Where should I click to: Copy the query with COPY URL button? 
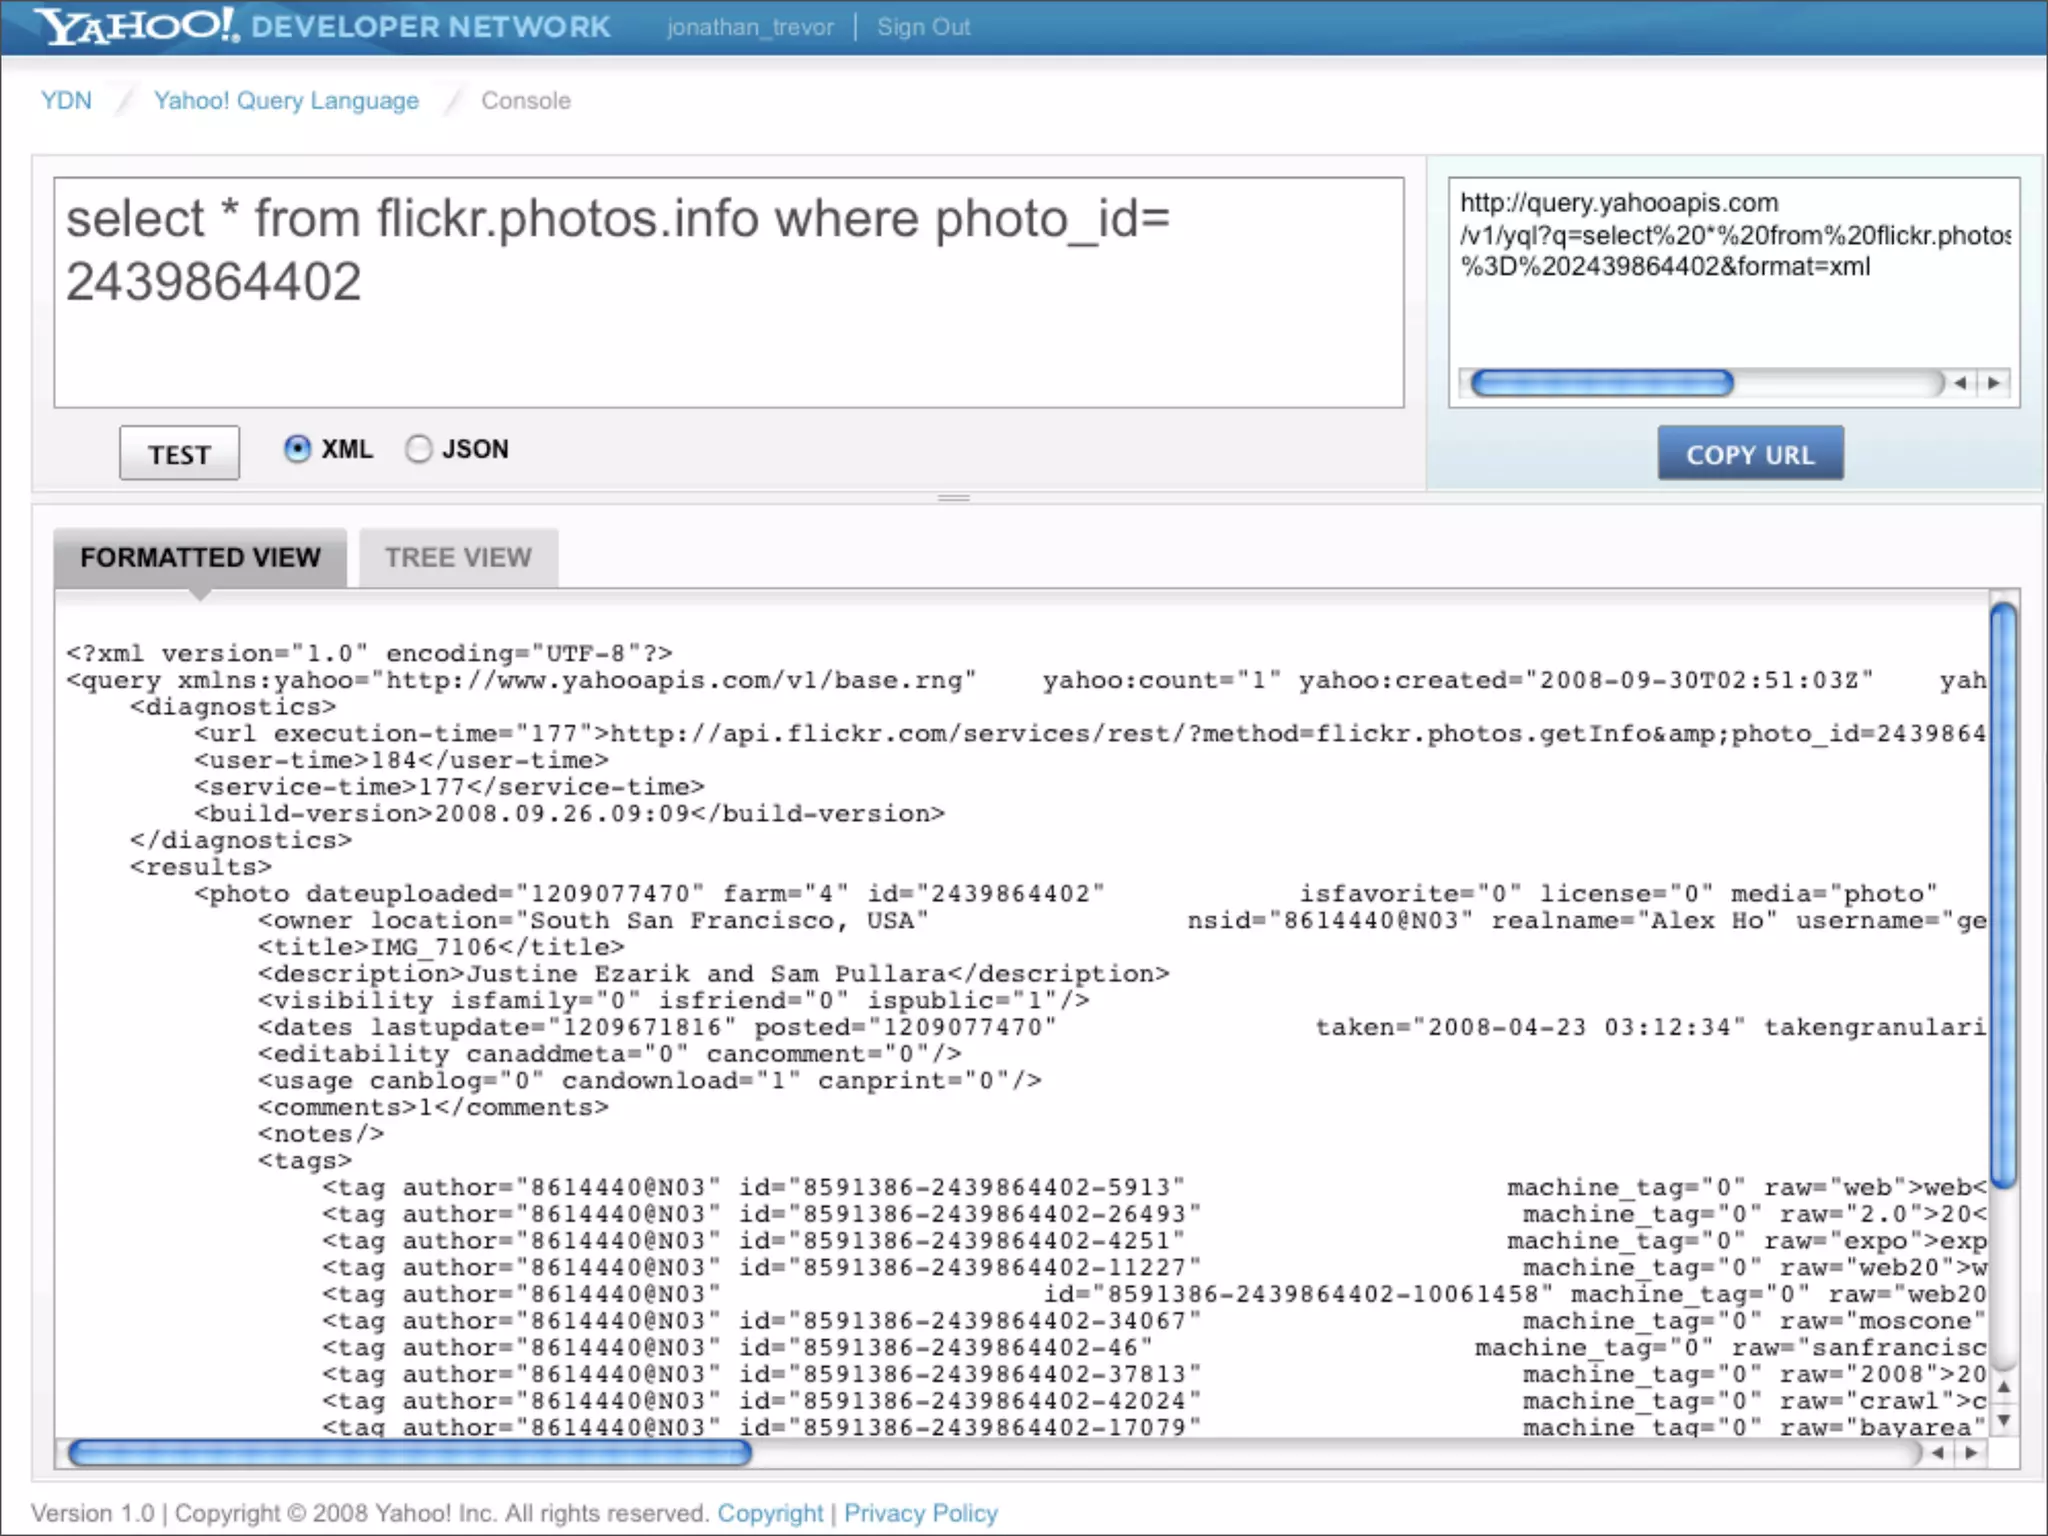click(x=1750, y=454)
